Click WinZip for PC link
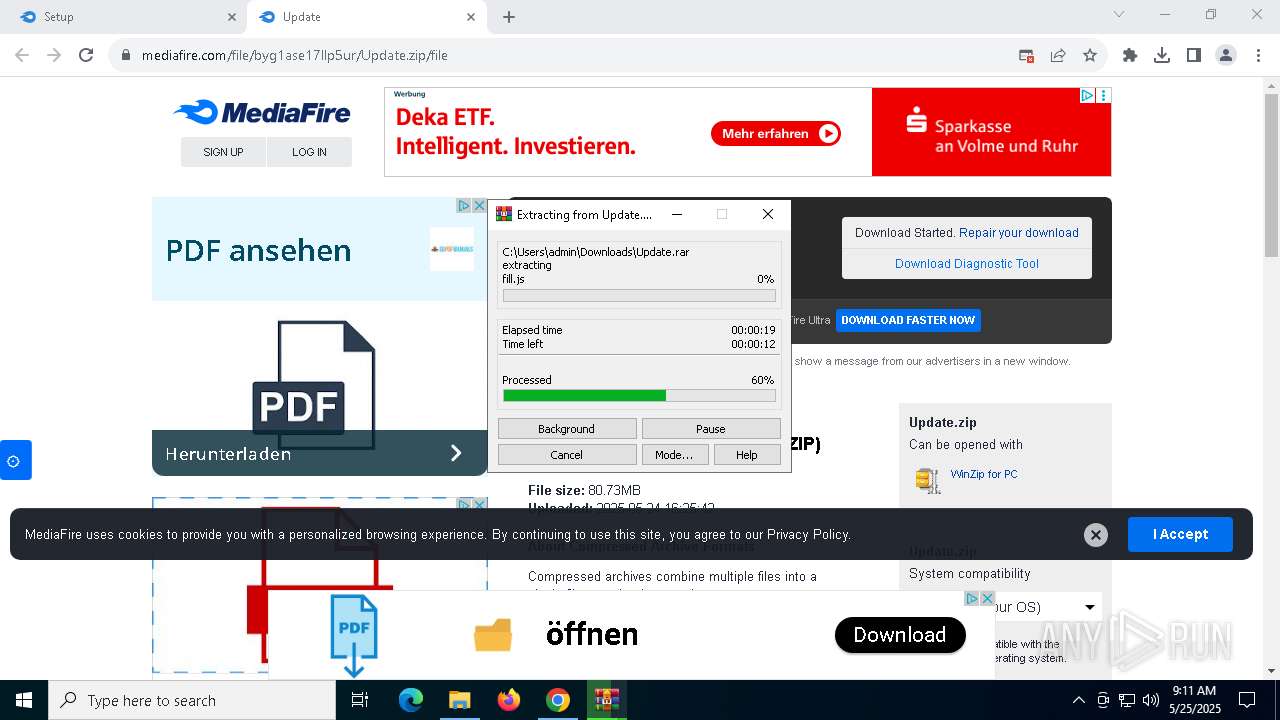The height and width of the screenshot is (720, 1280). (x=984, y=474)
